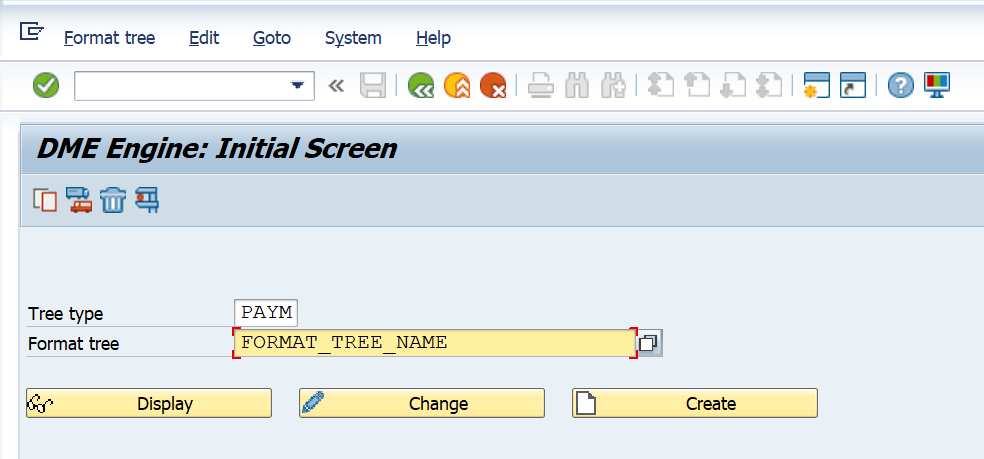The height and width of the screenshot is (459, 984).
Task: Click the Tree type field containing PAYM
Action: coord(265,313)
